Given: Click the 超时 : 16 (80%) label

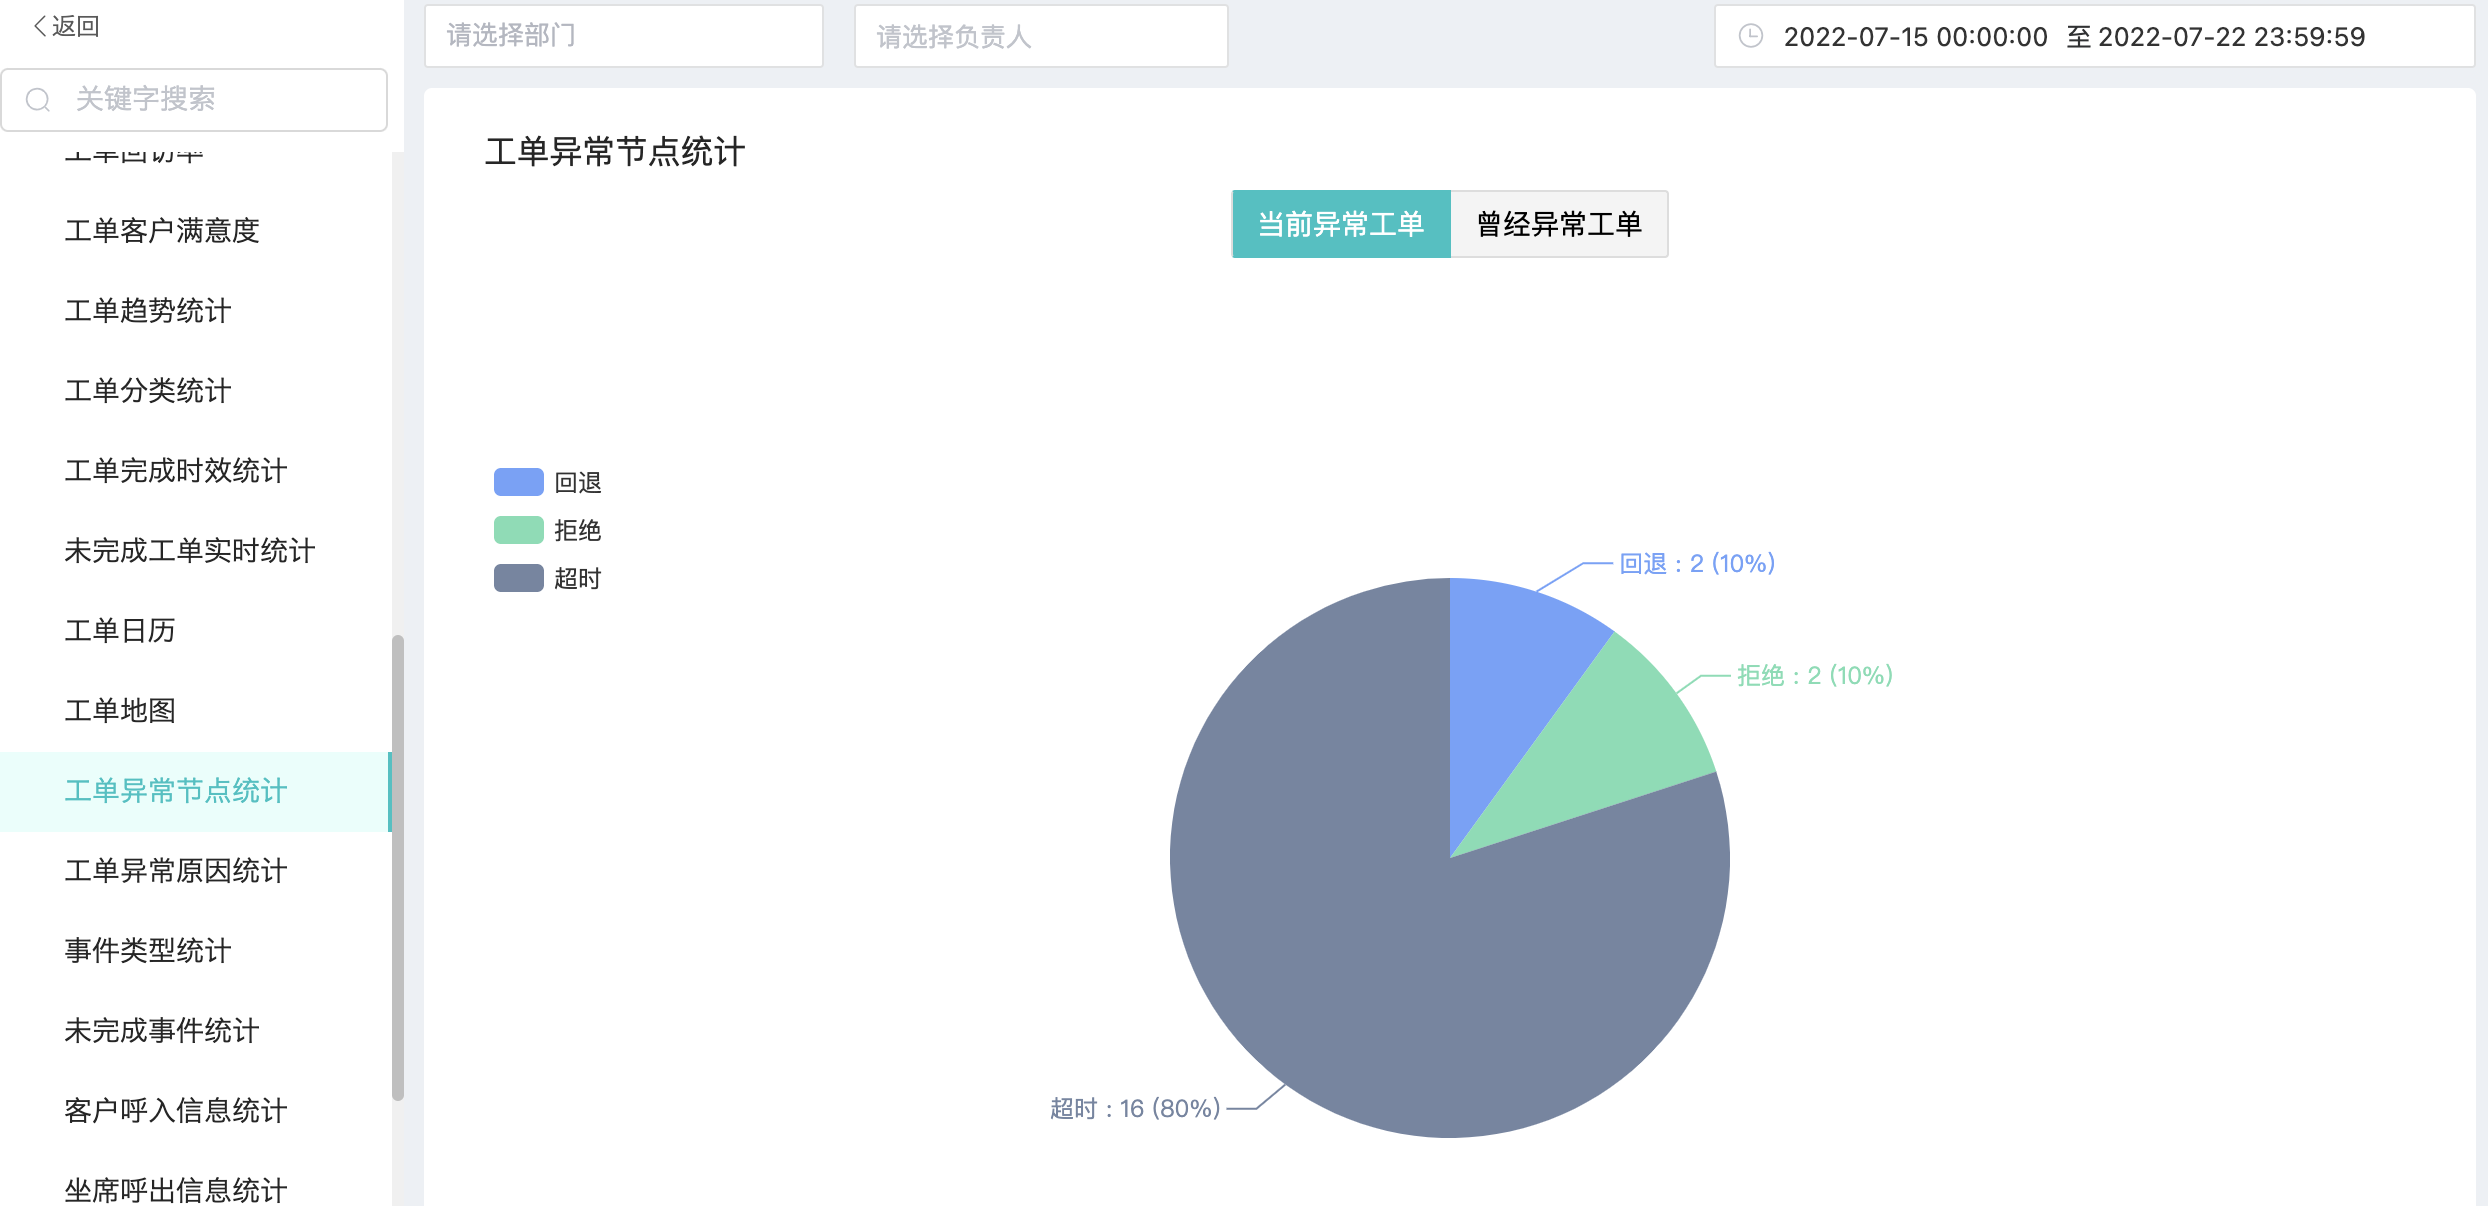Looking at the screenshot, I should 1135,1108.
